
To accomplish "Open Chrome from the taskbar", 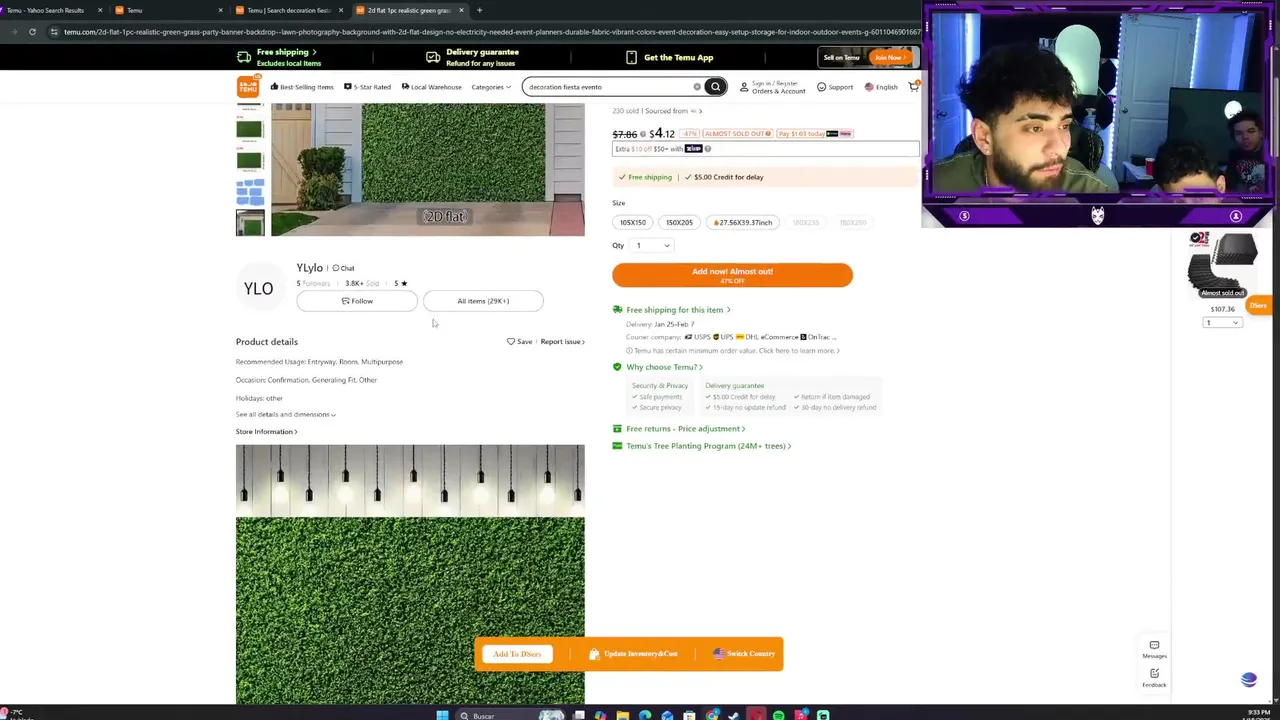I will click(x=711, y=715).
